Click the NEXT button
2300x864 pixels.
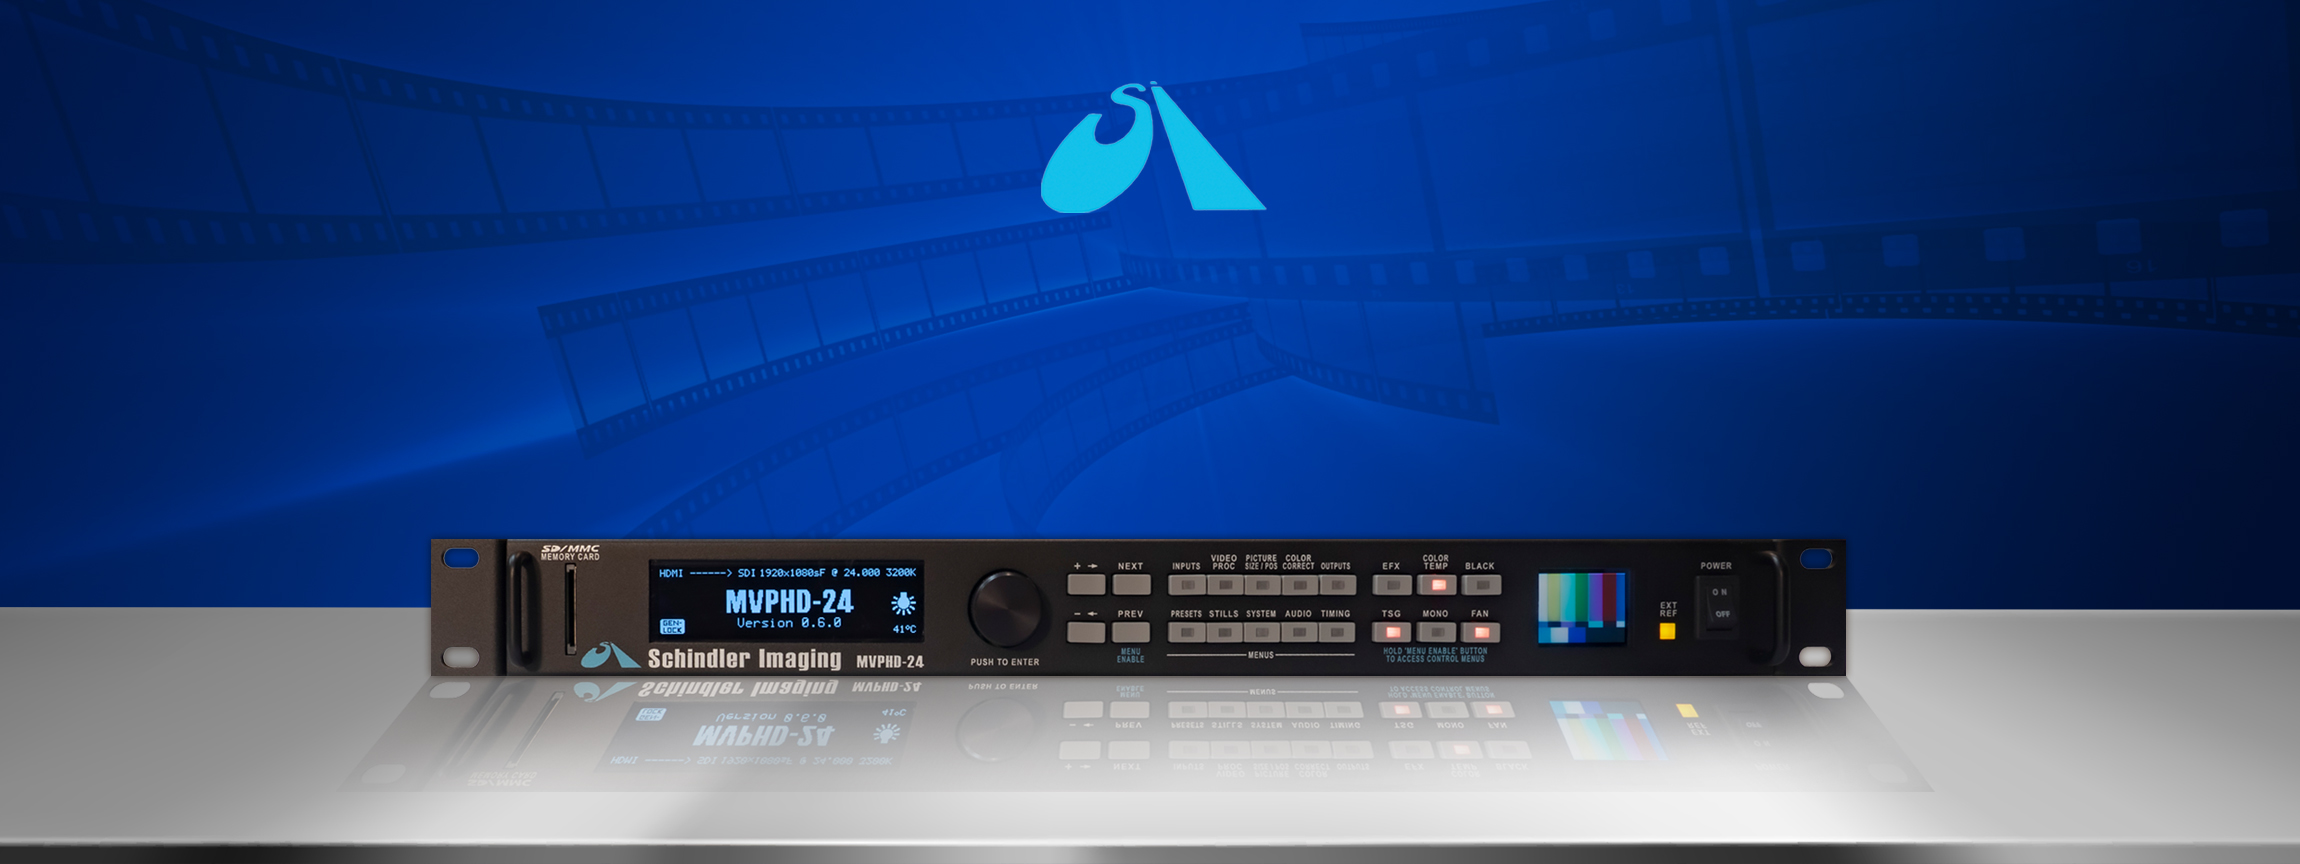tap(1131, 584)
